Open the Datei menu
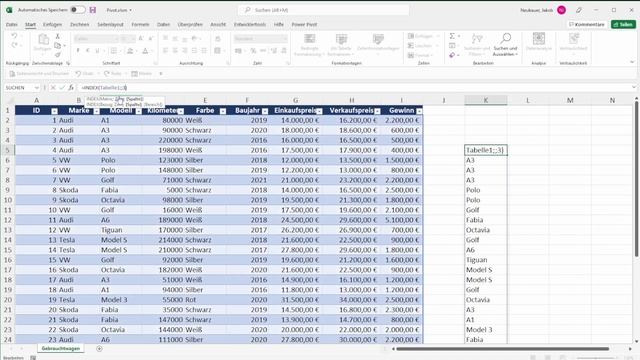Image resolution: width=640 pixels, height=360 pixels. tap(11, 24)
